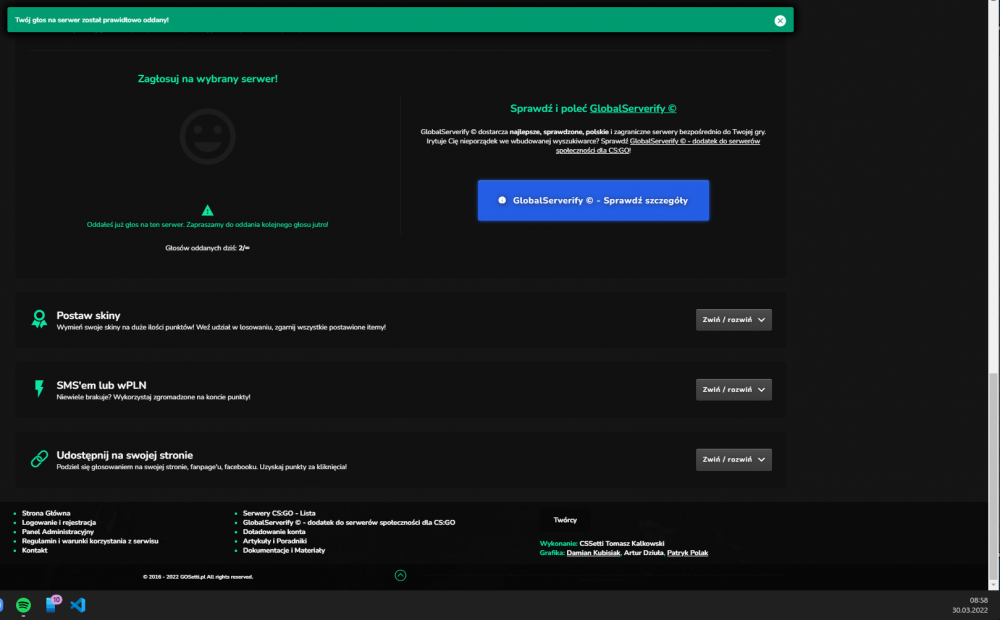The width and height of the screenshot is (1000, 620).
Task: Open Damian Kubisiak credit link
Action: [x=593, y=553]
